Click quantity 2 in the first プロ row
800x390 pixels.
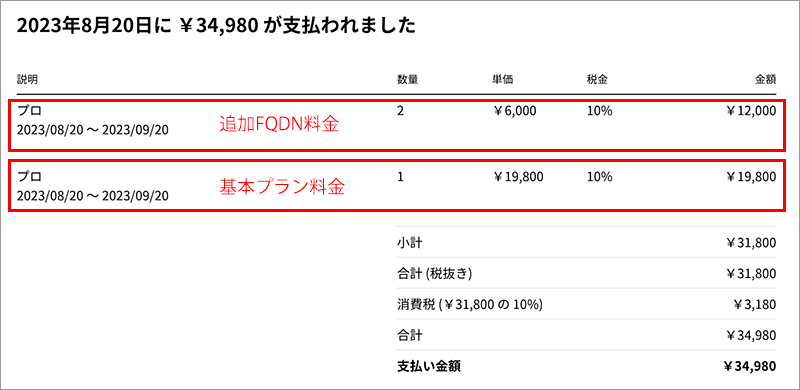point(400,111)
